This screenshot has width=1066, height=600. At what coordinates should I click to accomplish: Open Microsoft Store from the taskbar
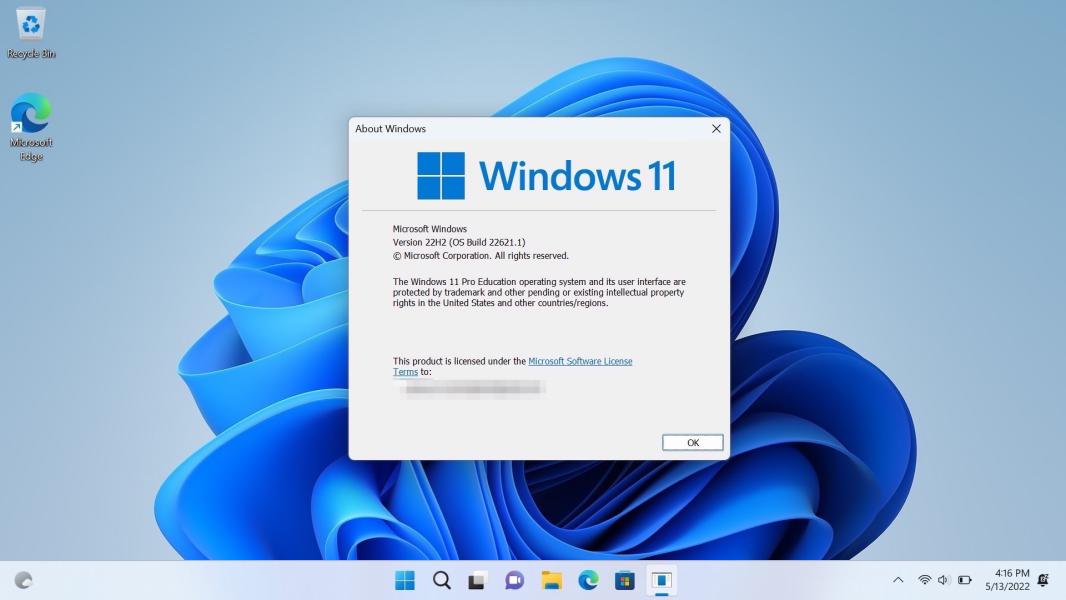[625, 580]
